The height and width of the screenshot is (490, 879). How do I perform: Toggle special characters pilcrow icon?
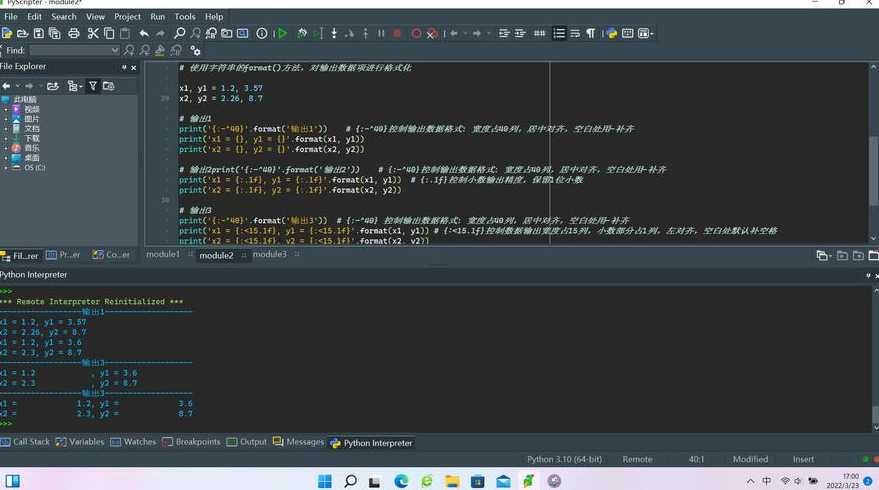(x=590, y=34)
